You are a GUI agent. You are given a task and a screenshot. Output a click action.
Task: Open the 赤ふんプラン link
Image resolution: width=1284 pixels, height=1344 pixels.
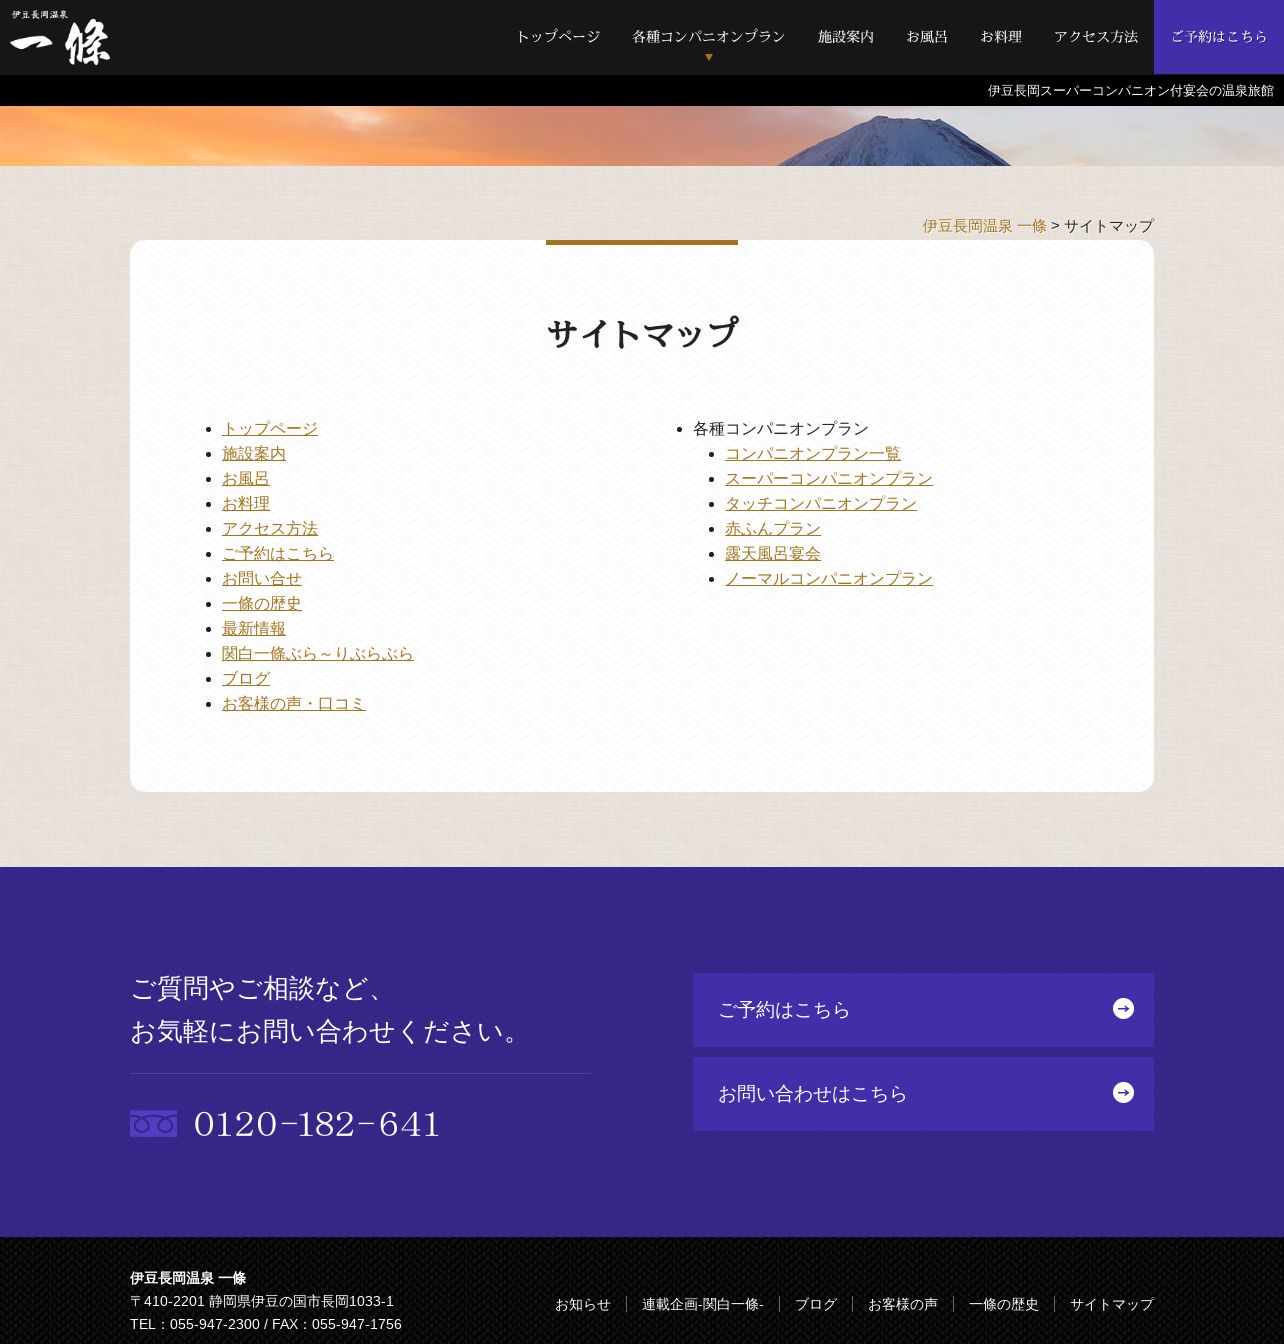pos(773,528)
